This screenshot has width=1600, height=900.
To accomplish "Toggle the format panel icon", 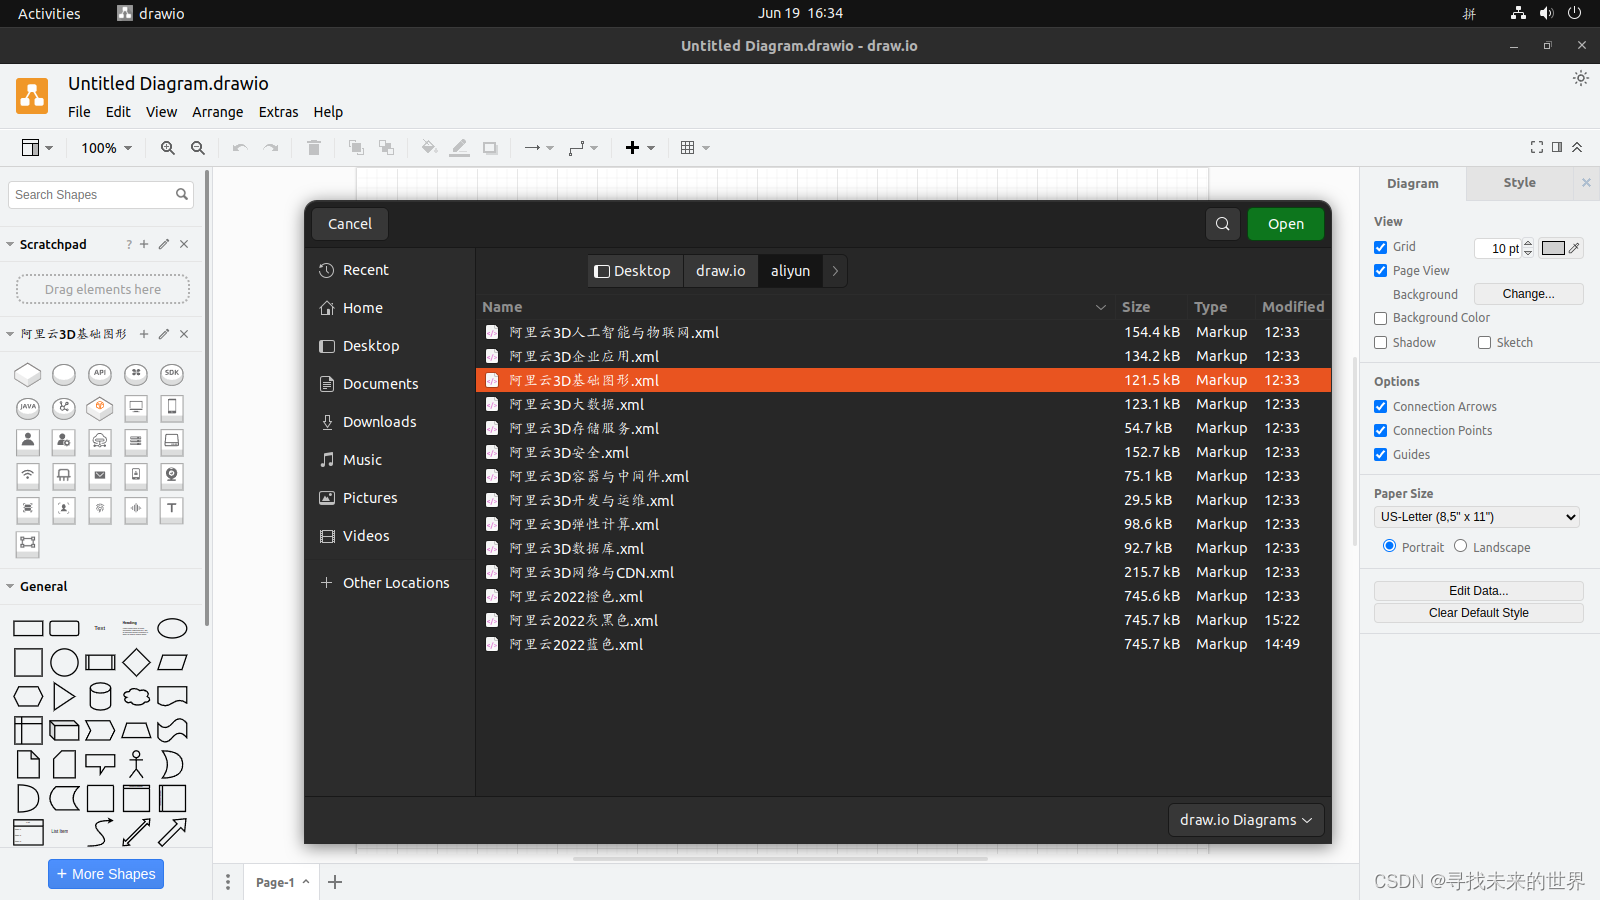I will [x=1557, y=147].
